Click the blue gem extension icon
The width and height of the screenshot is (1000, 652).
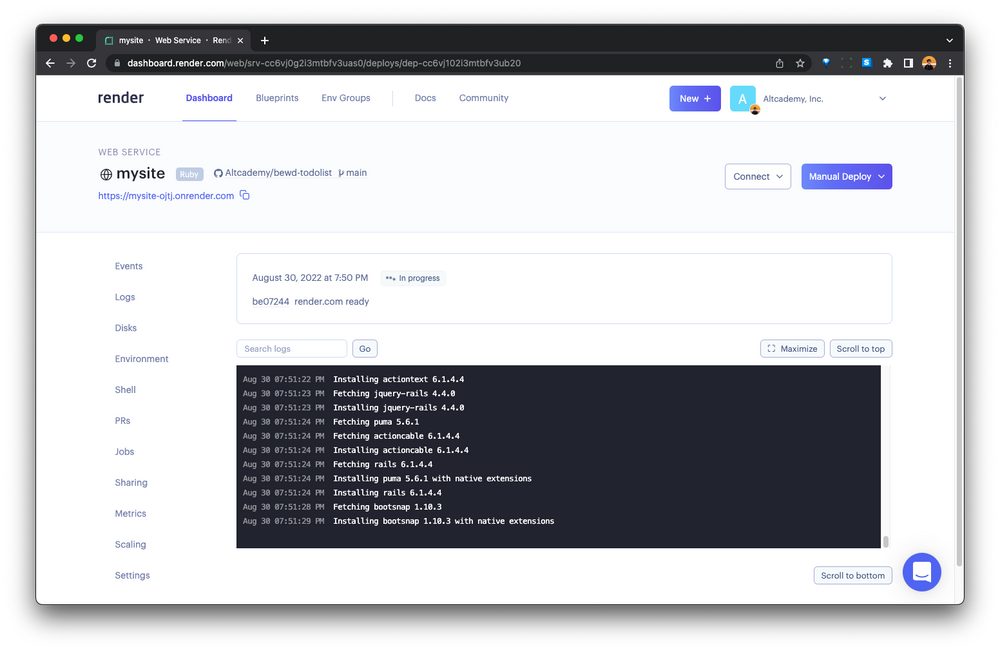(x=826, y=63)
